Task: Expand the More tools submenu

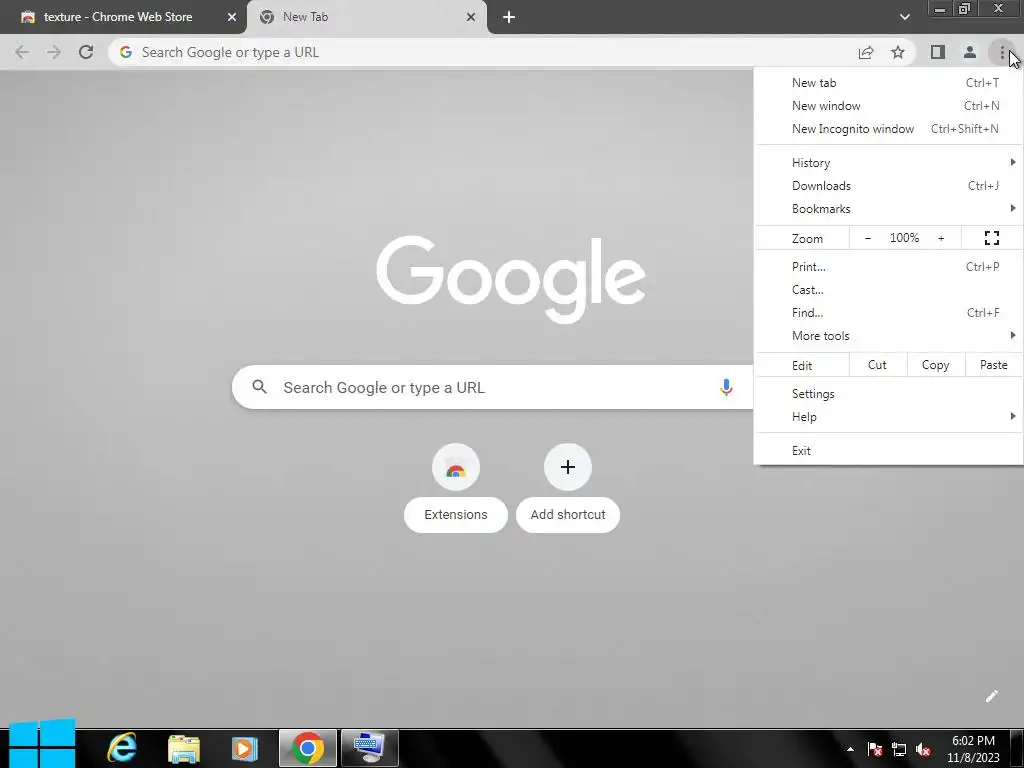Action: coord(888,336)
